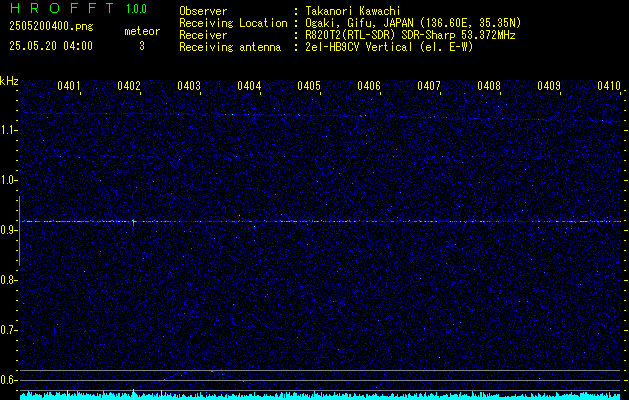Click the 0401 time axis marker

pyautogui.click(x=69, y=85)
